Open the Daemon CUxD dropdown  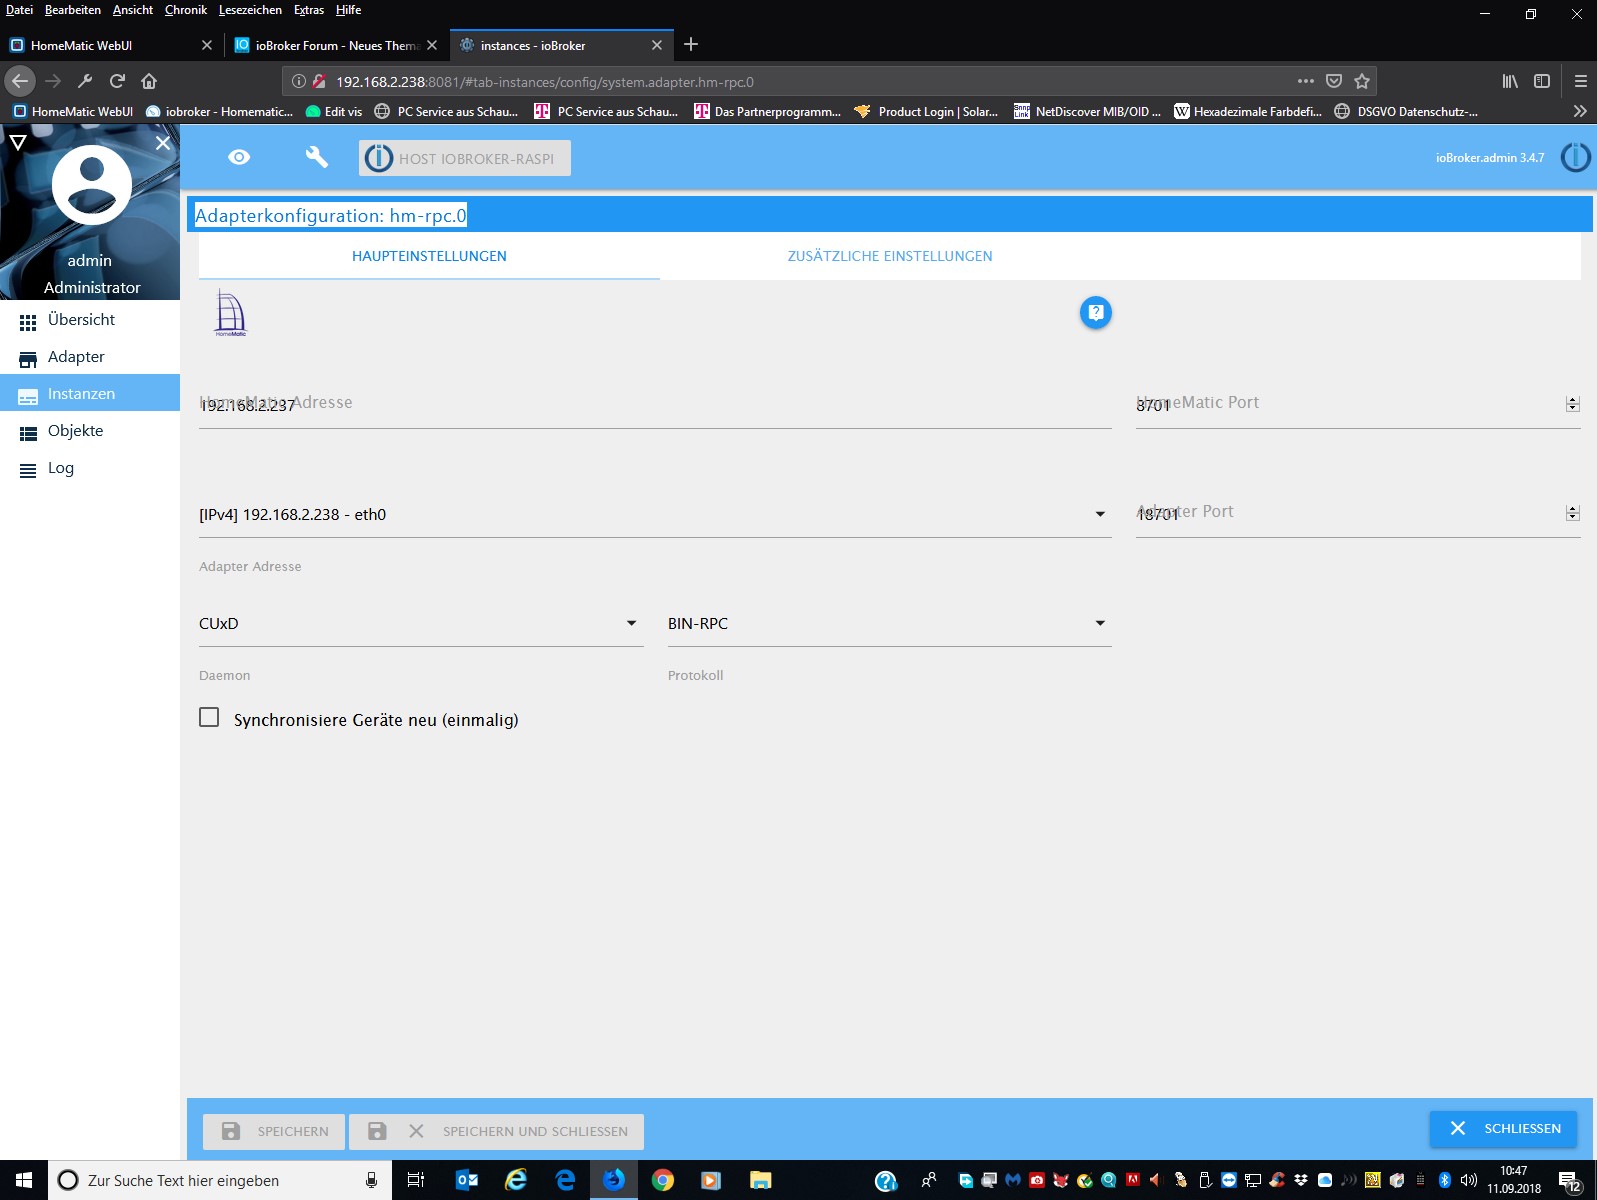tap(421, 623)
